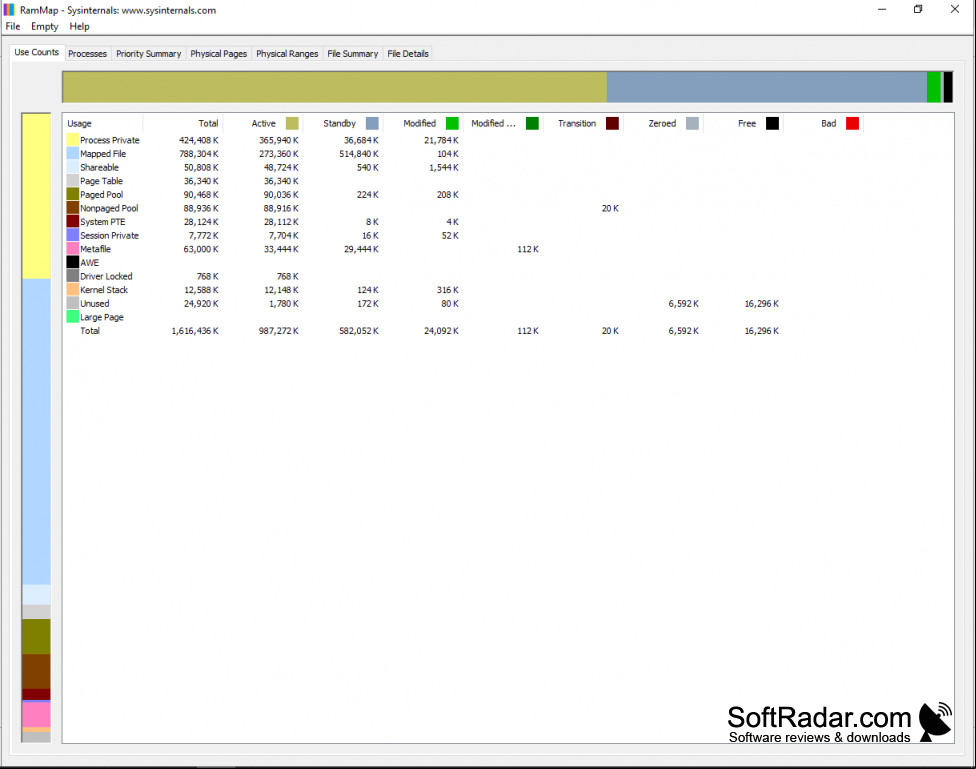The width and height of the screenshot is (976, 769).
Task: Sort by the Total column header
Action: coord(182,123)
